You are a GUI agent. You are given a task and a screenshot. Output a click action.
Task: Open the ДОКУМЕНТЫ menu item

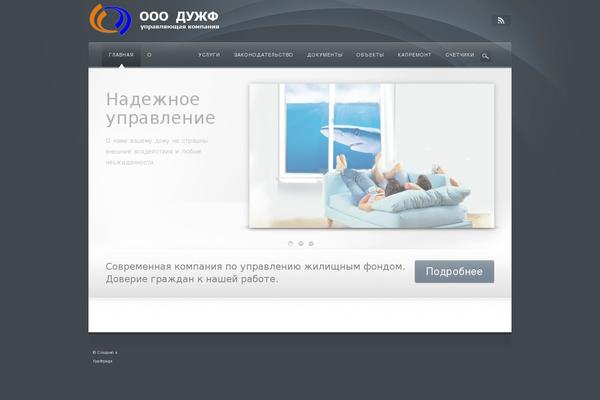(x=324, y=55)
